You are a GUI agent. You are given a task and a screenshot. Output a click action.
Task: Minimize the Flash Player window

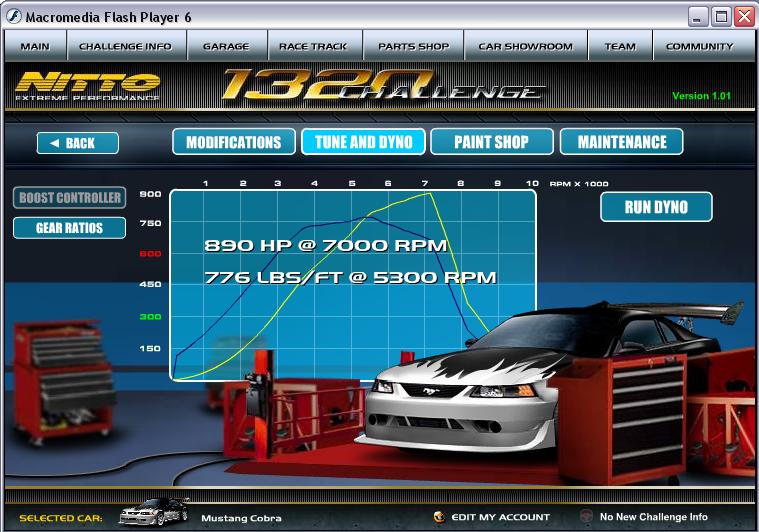pos(697,17)
